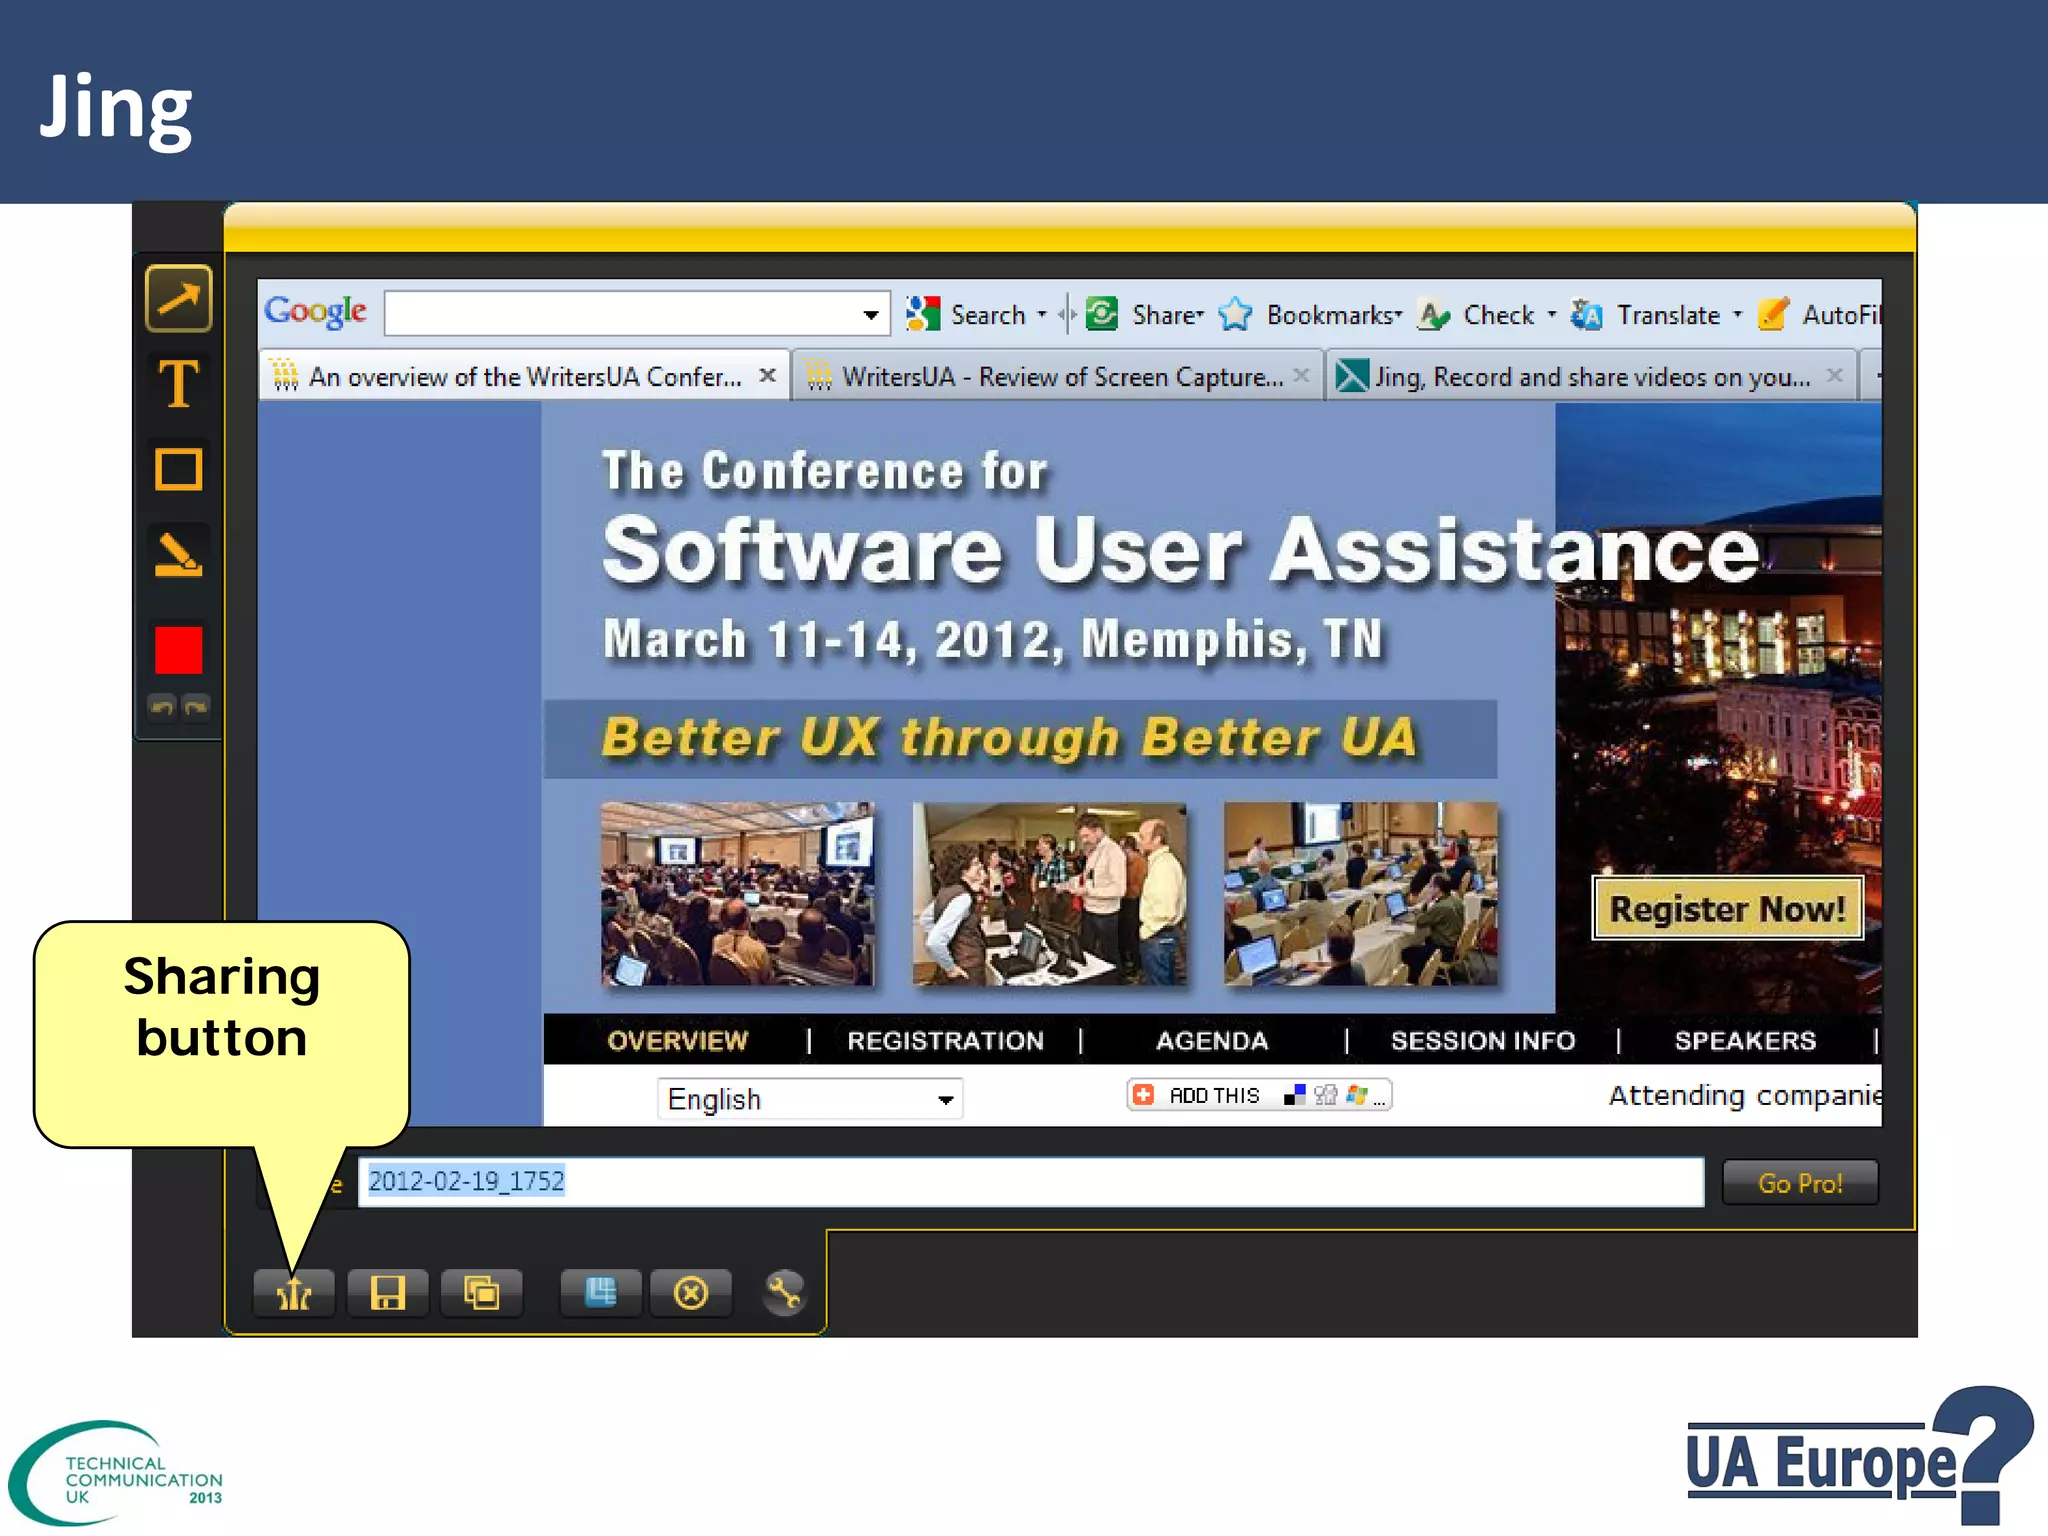Image resolution: width=2048 pixels, height=1536 pixels.
Task: Click the Google toolbar Search icon
Action: click(923, 314)
